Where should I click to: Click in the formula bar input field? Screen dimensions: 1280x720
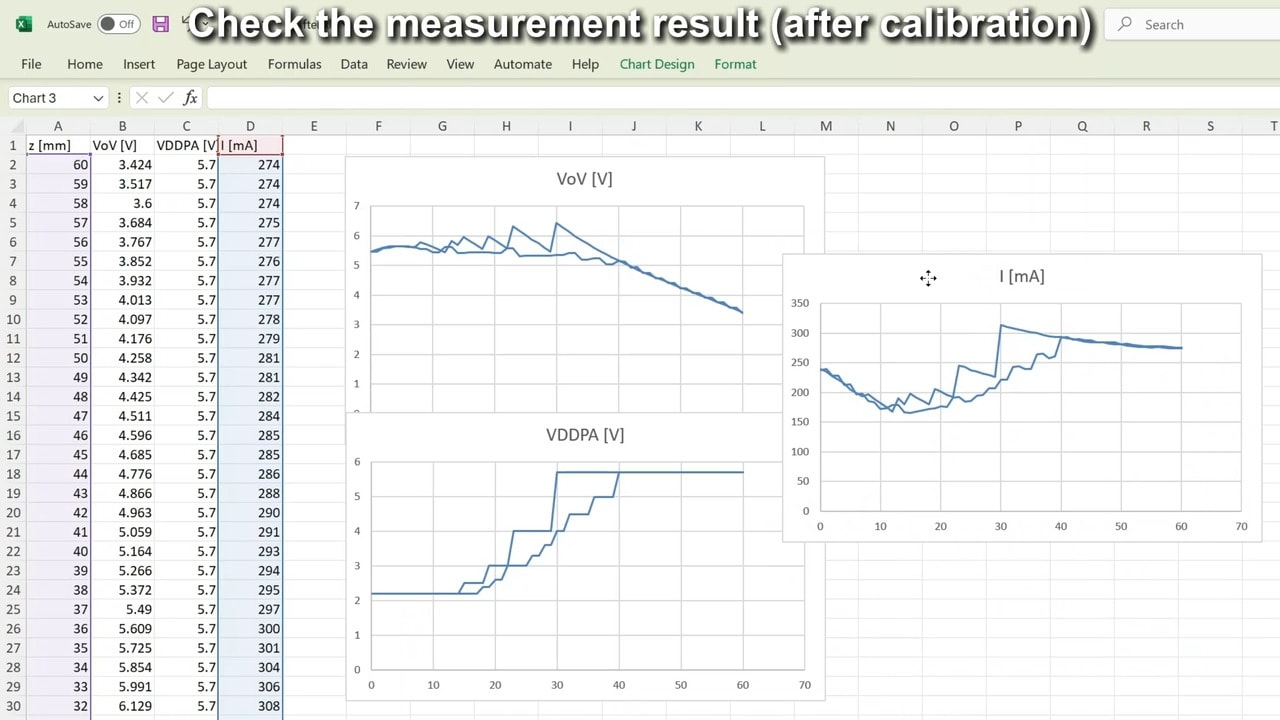700,98
